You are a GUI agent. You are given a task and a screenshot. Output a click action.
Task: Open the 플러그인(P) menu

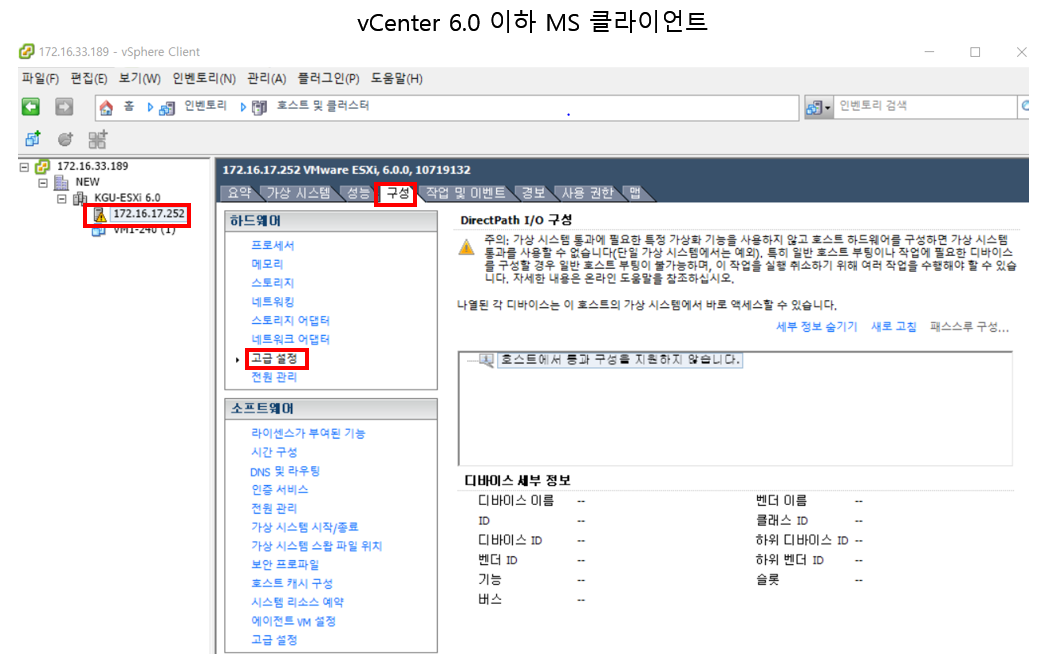click(x=329, y=78)
